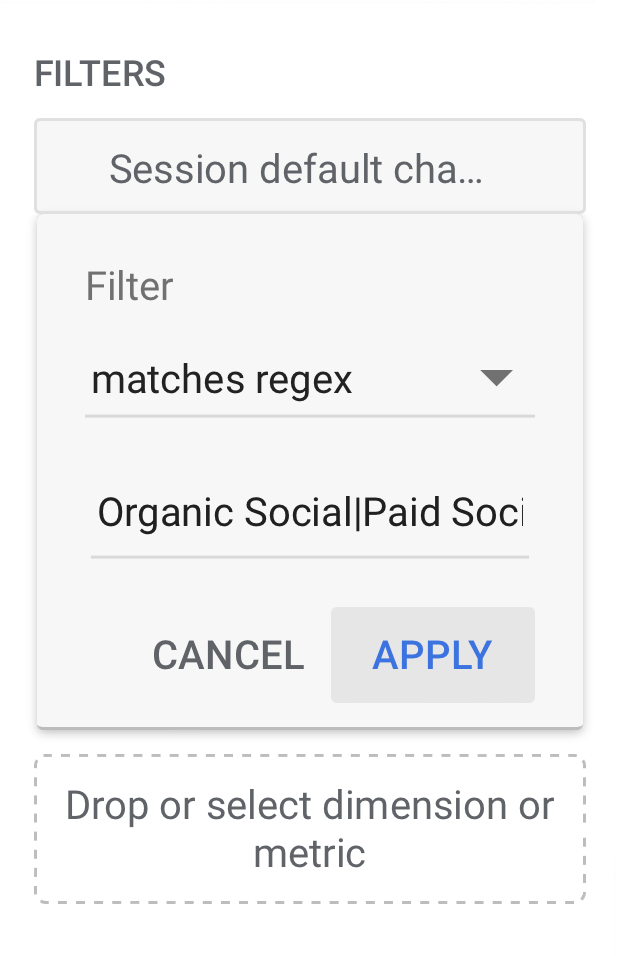Click the truncated 'Session default cha…' text

tap(296, 170)
